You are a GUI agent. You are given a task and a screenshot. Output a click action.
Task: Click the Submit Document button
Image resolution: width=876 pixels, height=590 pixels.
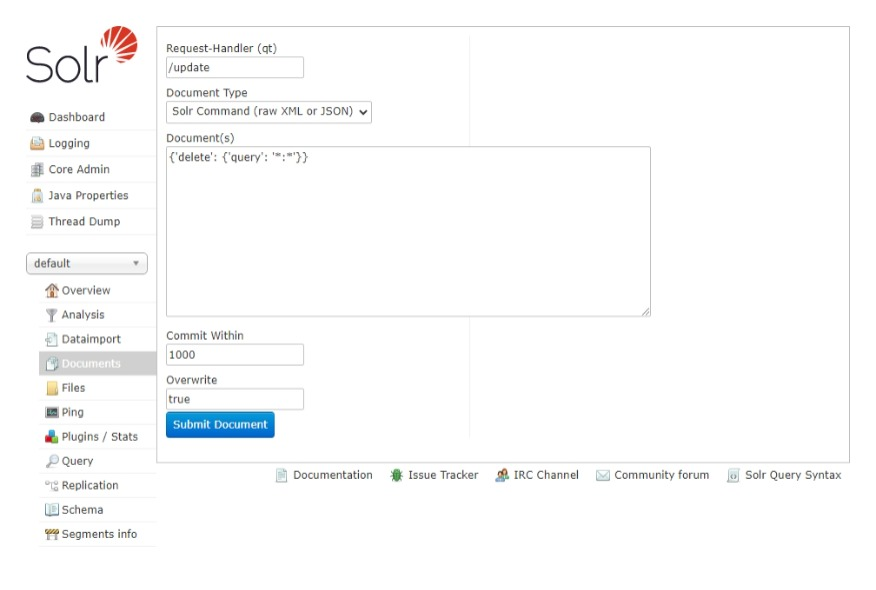tap(220, 425)
